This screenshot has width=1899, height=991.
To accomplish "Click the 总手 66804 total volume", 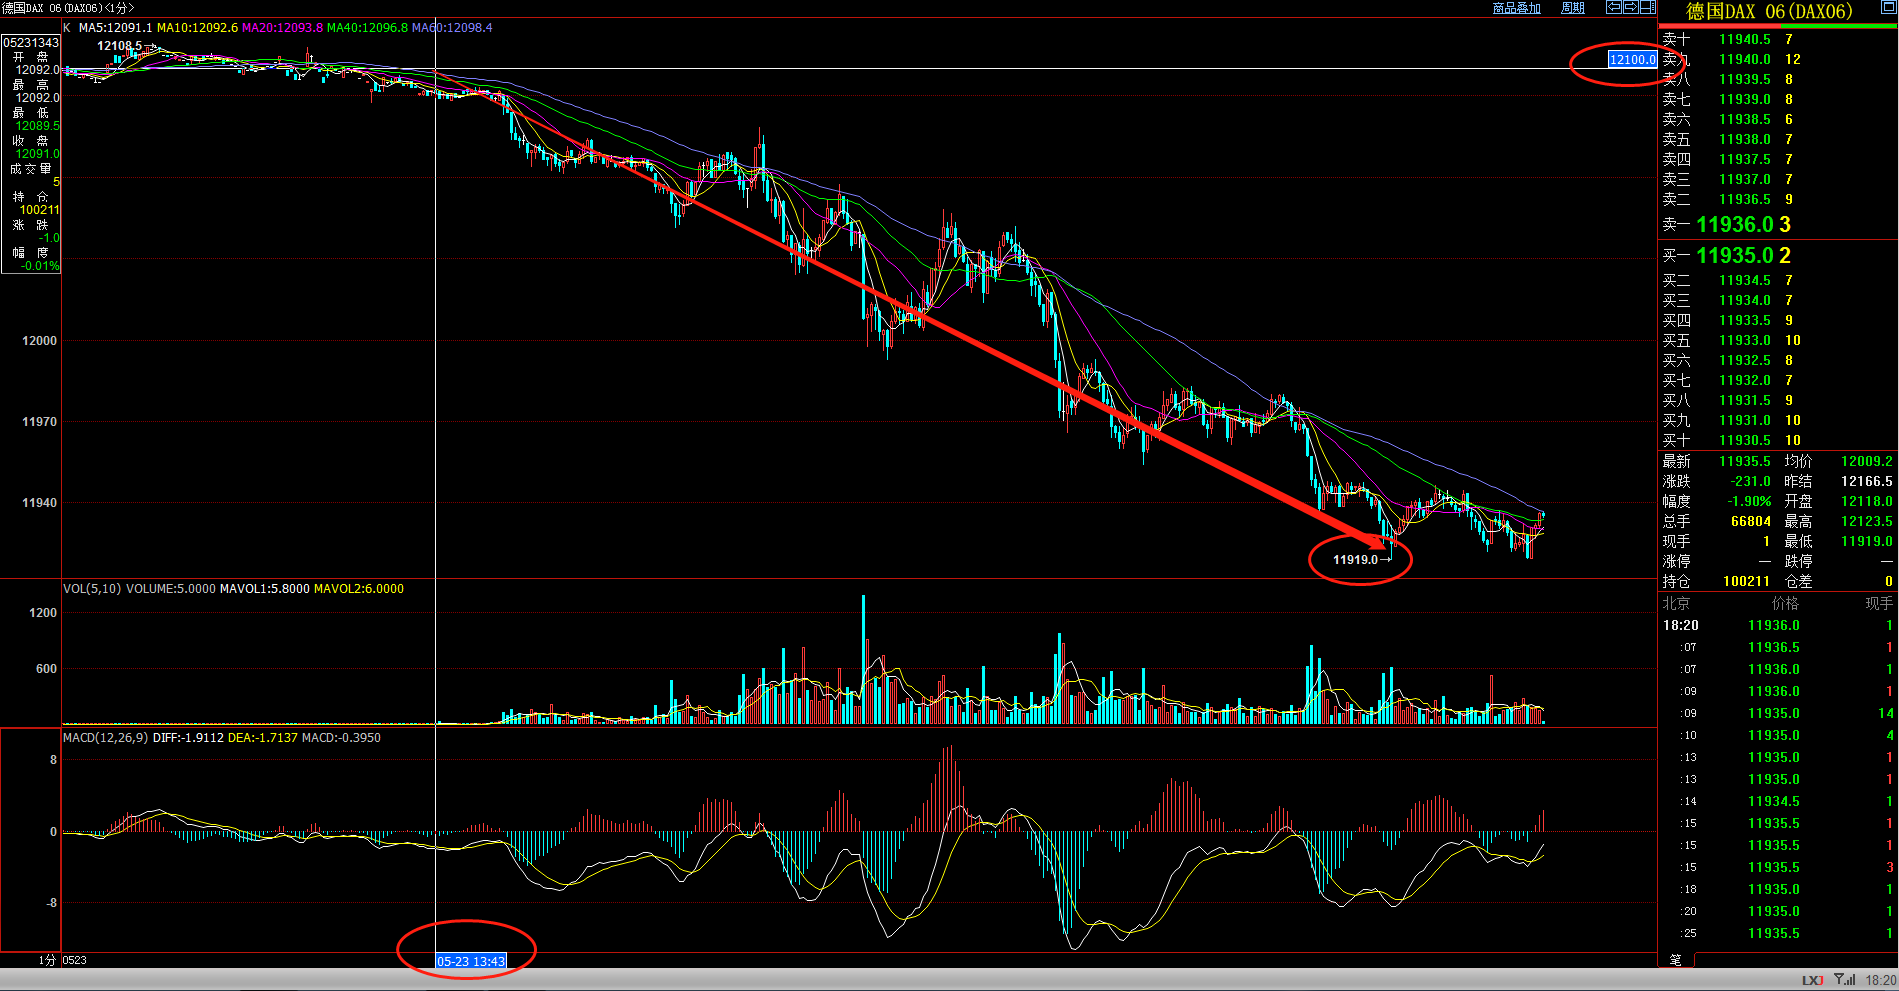I will [x=1751, y=521].
